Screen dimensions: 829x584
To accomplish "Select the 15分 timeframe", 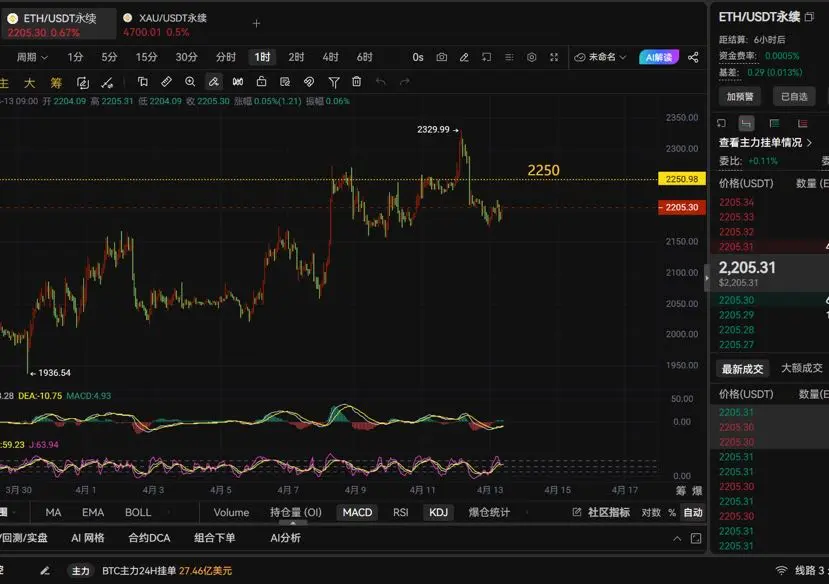I will point(146,57).
